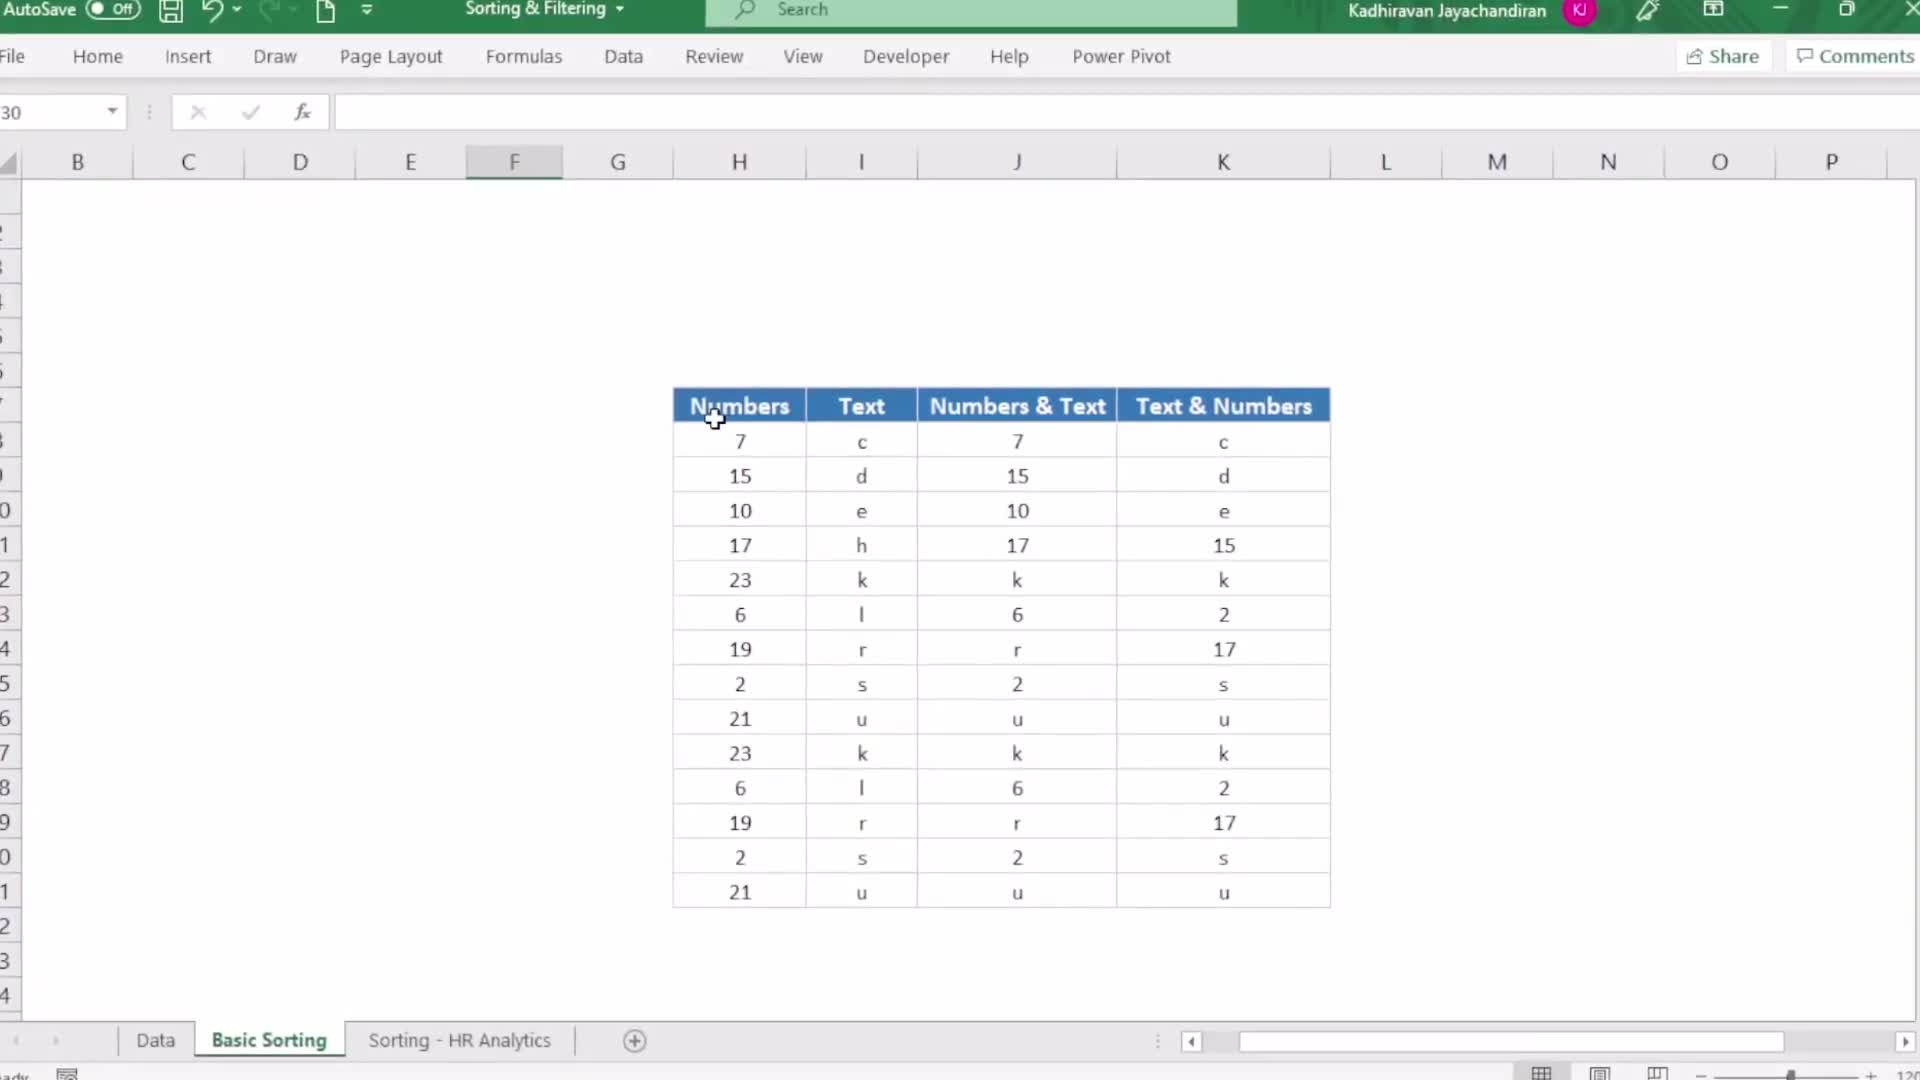This screenshot has height=1080, width=1920.
Task: Open the Name Box dropdown arrow
Action: click(x=112, y=112)
